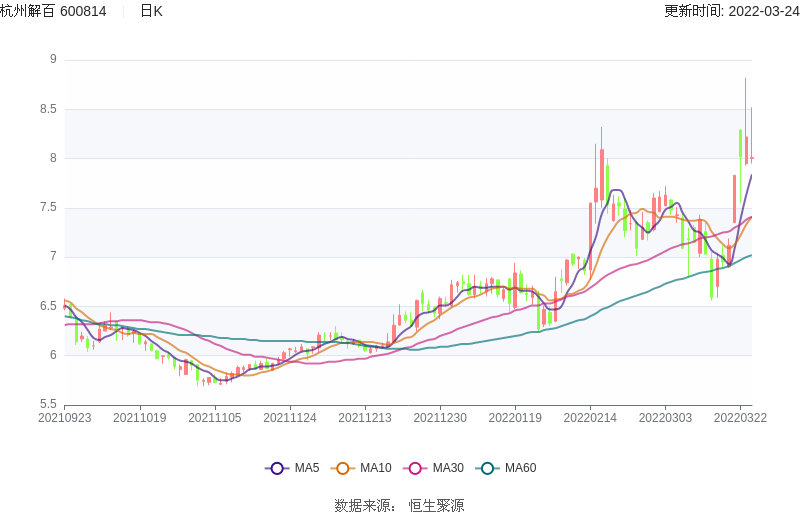800x517 pixels.
Task: Click the 20220214 date axis label
Action: coord(590,418)
